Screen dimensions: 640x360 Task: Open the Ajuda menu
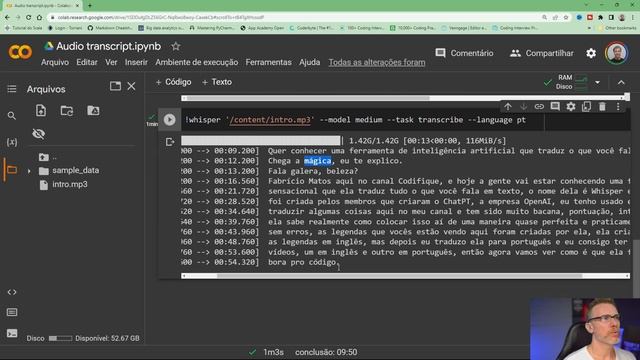tap(309, 62)
